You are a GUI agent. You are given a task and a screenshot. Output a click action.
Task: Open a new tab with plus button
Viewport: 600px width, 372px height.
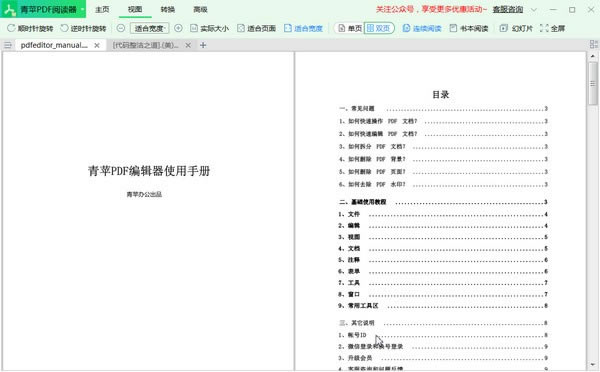[203, 45]
